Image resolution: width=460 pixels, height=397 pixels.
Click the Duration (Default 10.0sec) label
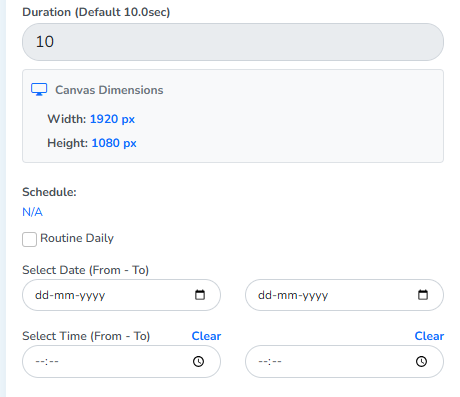click(96, 12)
